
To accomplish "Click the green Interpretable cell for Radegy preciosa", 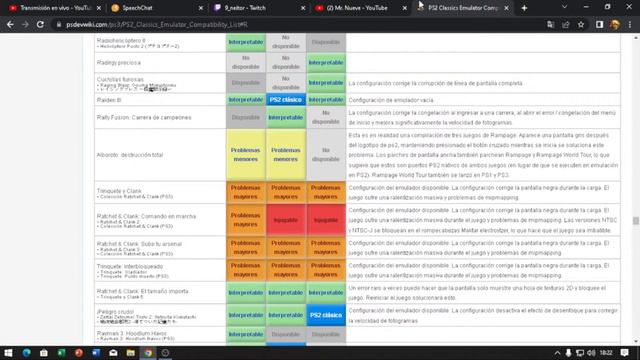I will (326, 62).
